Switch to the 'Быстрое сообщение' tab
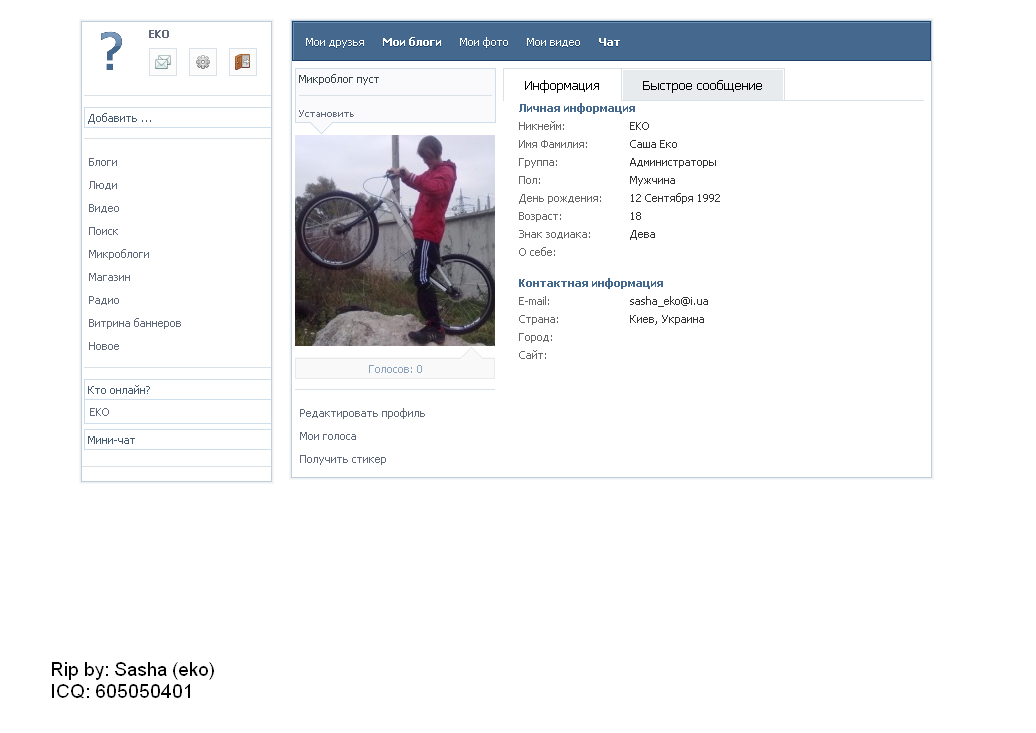 (702, 85)
